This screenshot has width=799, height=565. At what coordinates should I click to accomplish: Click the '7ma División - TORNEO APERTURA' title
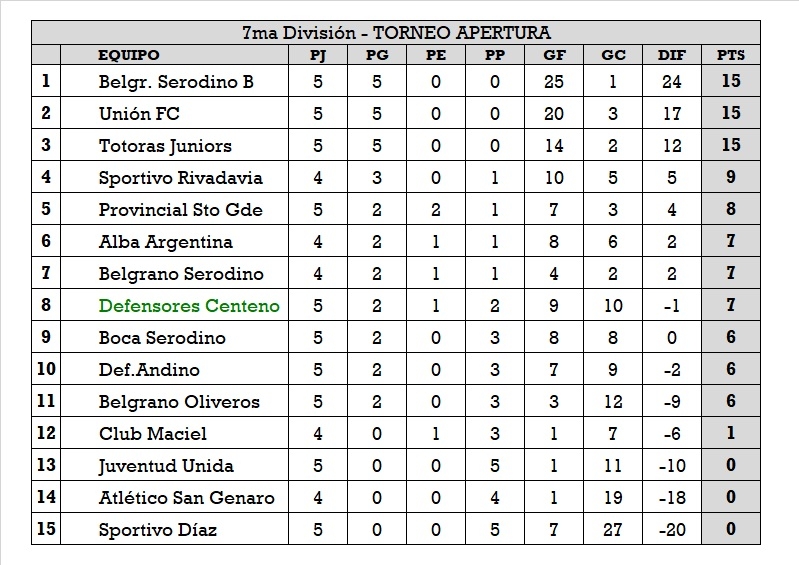pos(396,33)
